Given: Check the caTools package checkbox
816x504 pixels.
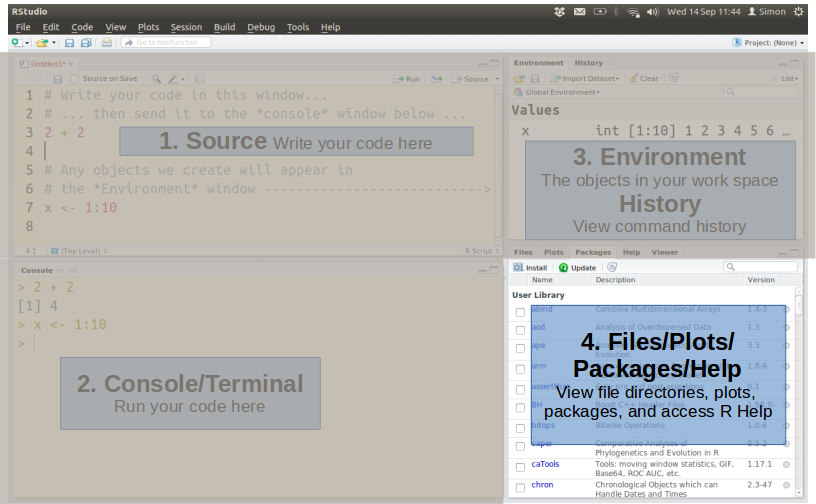Looking at the screenshot, I should pos(520,467).
